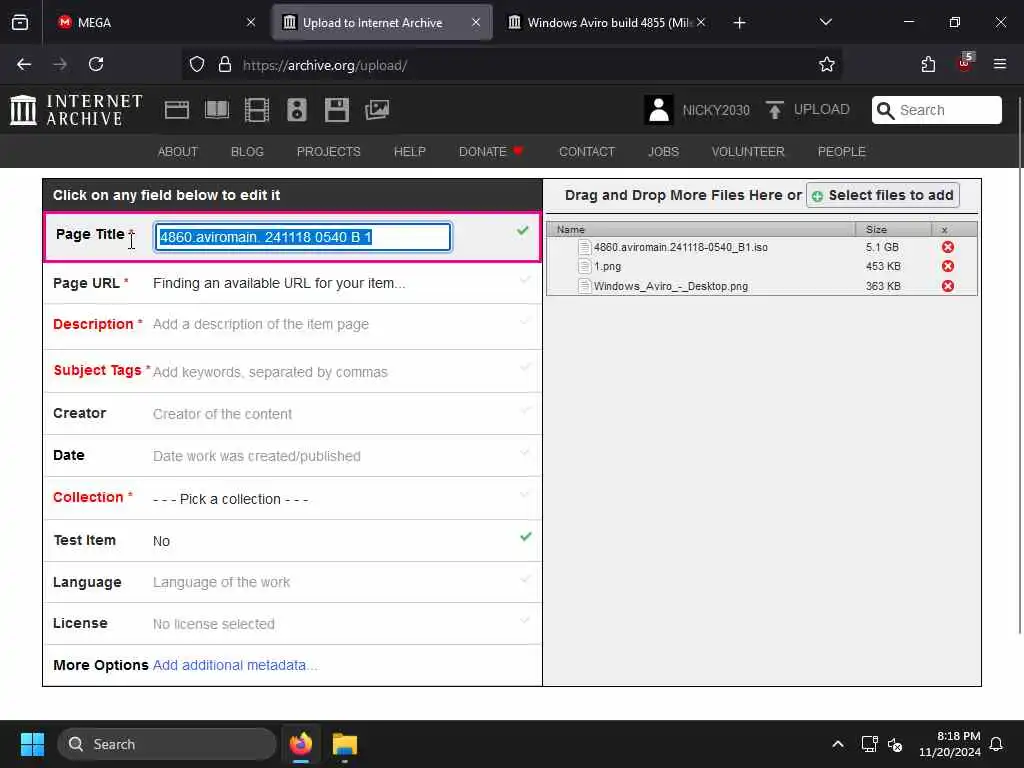This screenshot has width=1024, height=768.
Task: Click the upload arrow icon
Action: coord(775,110)
